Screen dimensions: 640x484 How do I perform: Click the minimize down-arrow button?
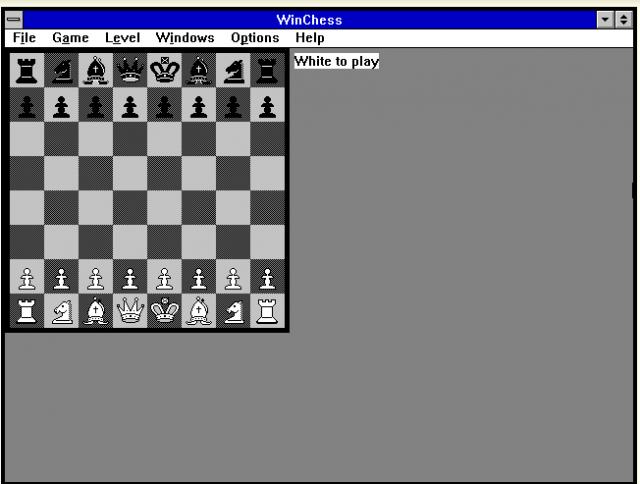click(x=605, y=20)
